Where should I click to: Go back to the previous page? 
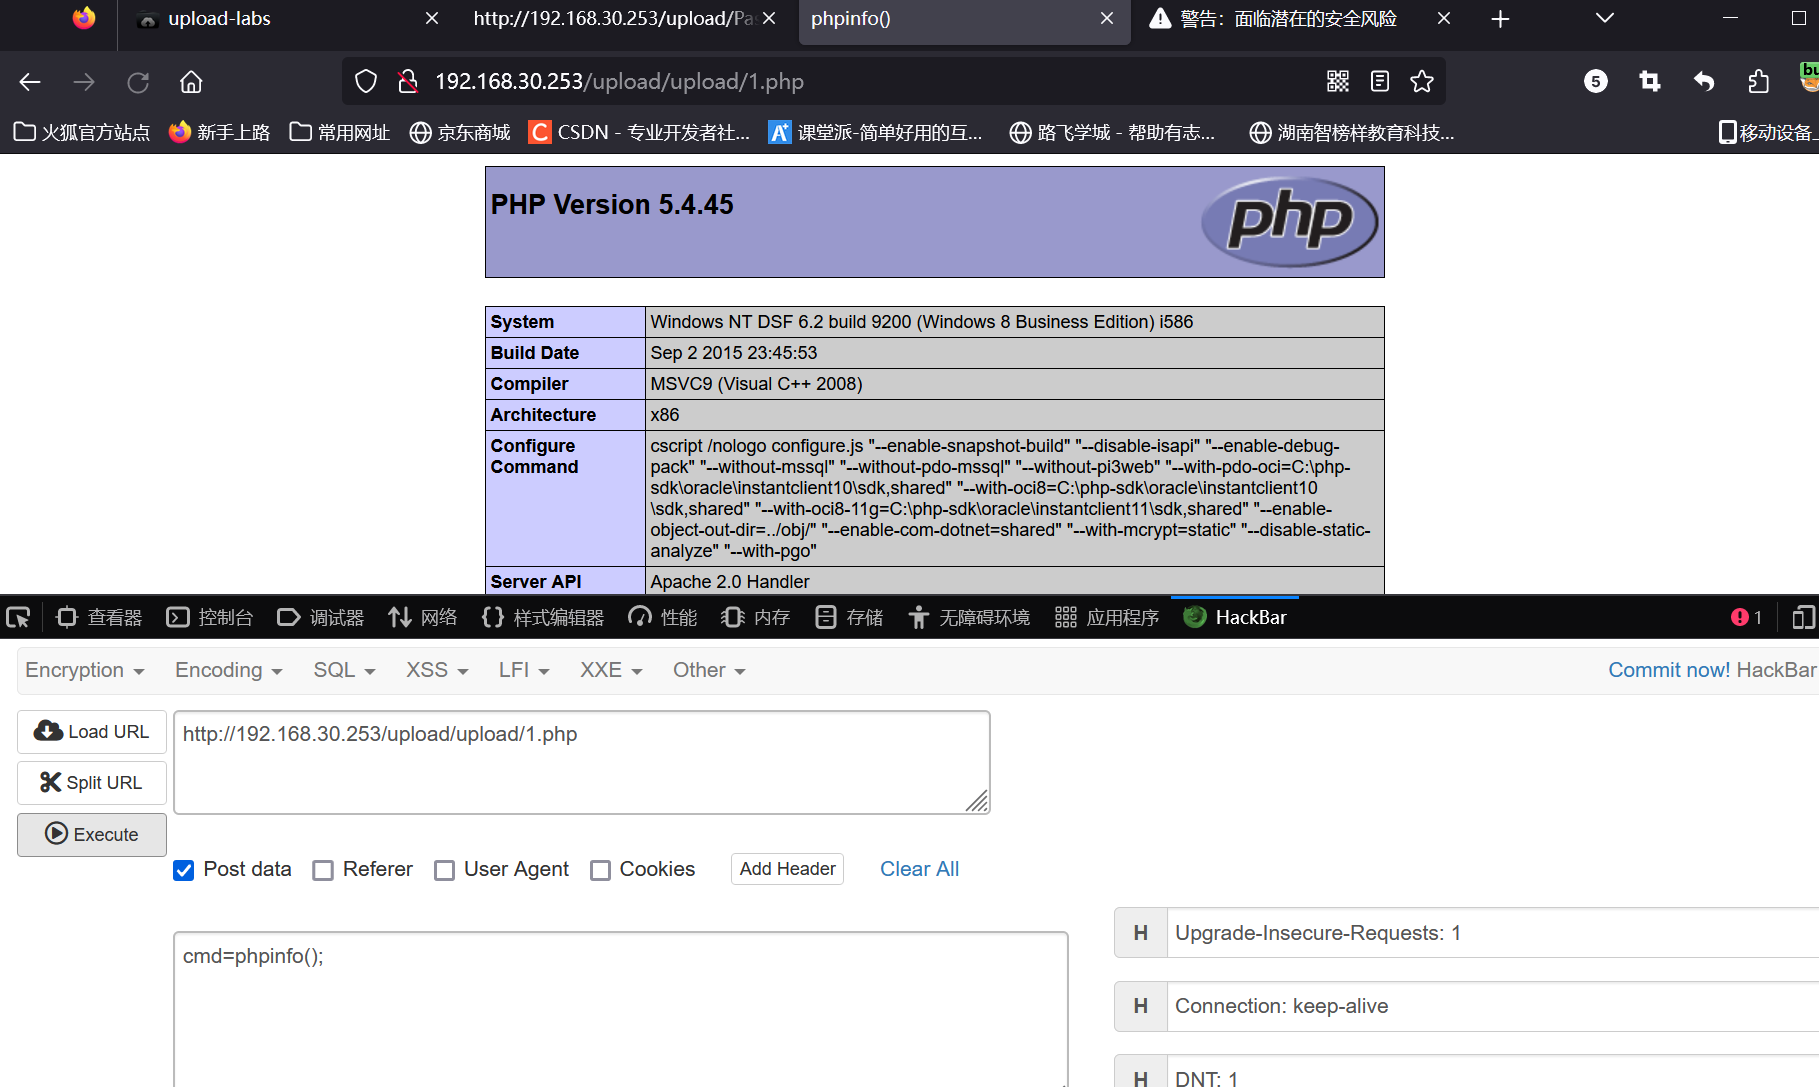[x=30, y=82]
